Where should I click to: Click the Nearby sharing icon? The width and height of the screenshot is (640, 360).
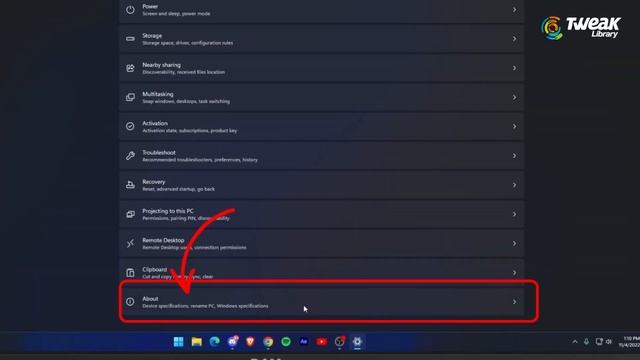130,68
